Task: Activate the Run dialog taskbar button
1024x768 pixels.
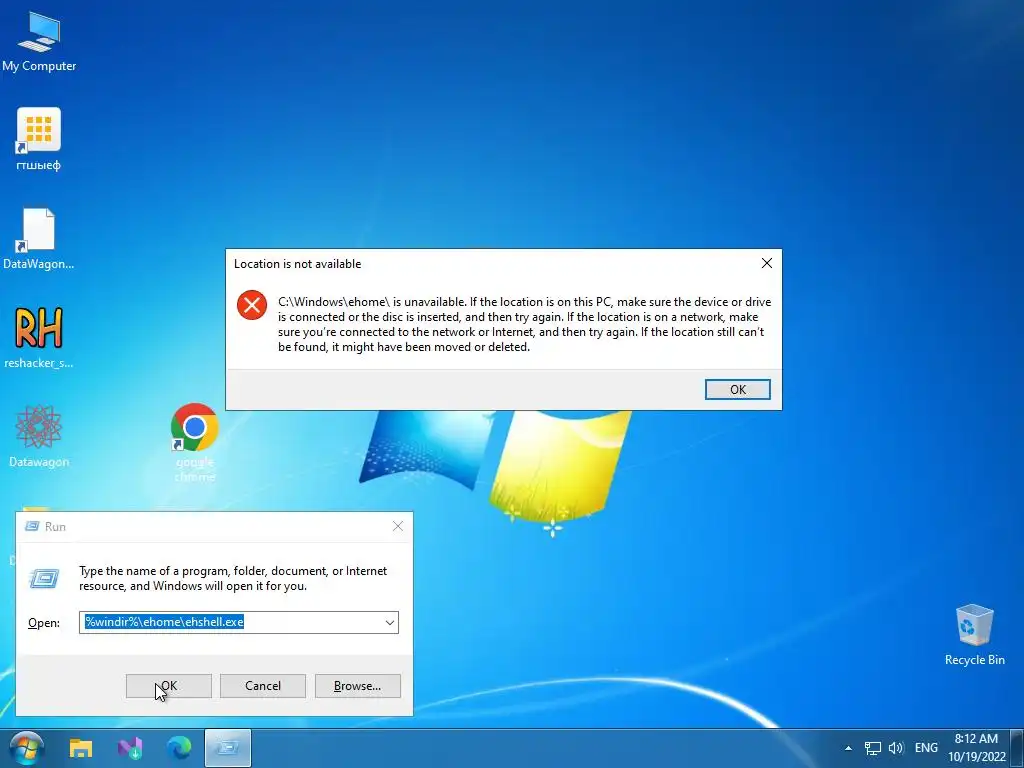Action: (228, 748)
